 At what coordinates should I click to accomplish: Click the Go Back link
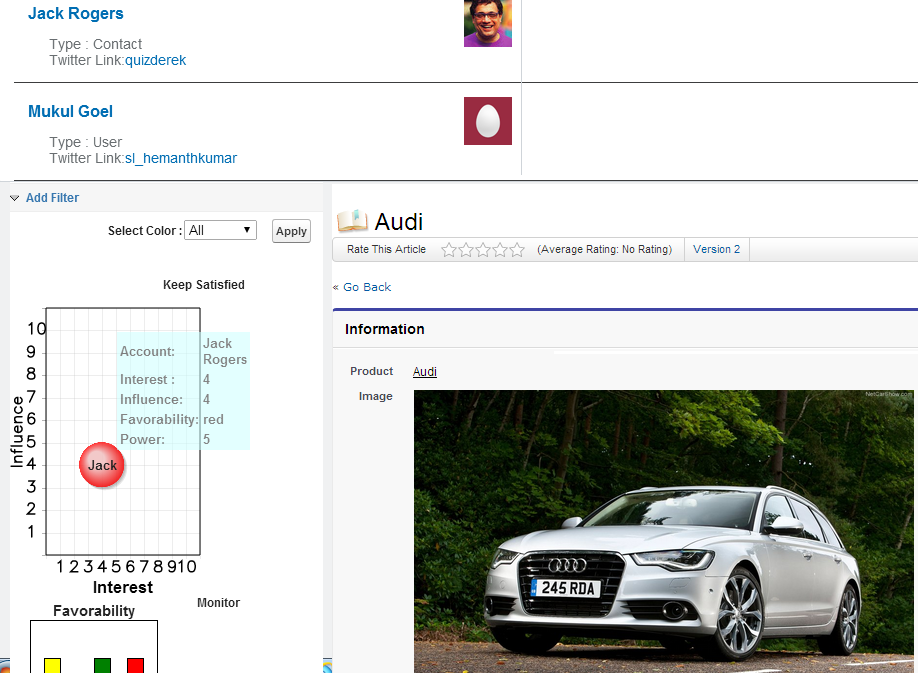(367, 287)
